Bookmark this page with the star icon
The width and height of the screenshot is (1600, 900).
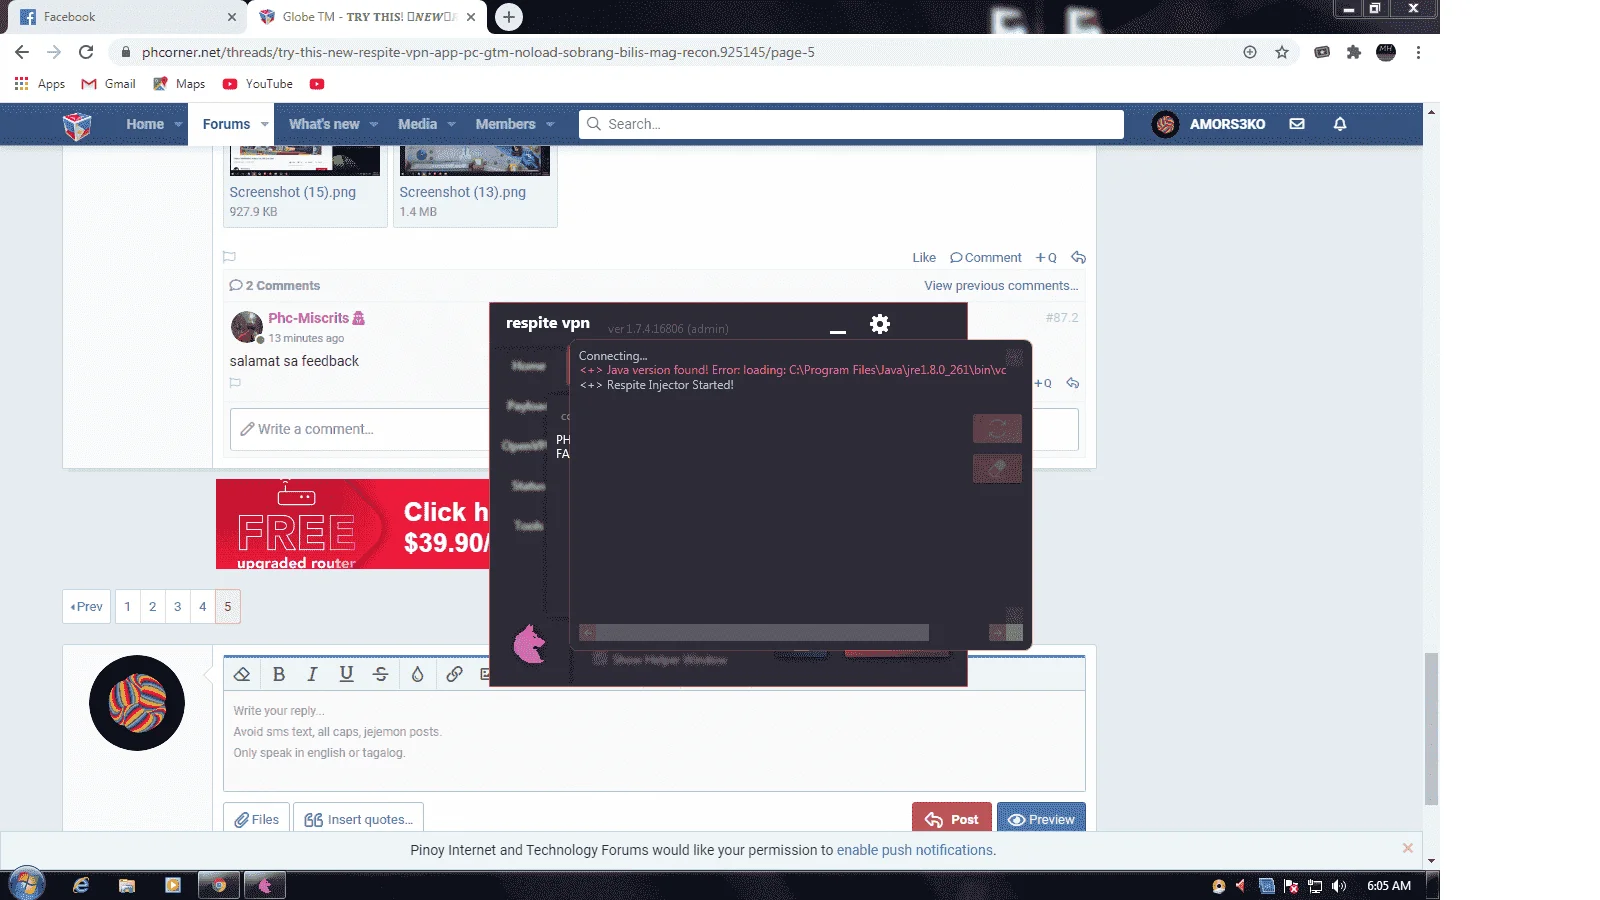[x=1282, y=52]
